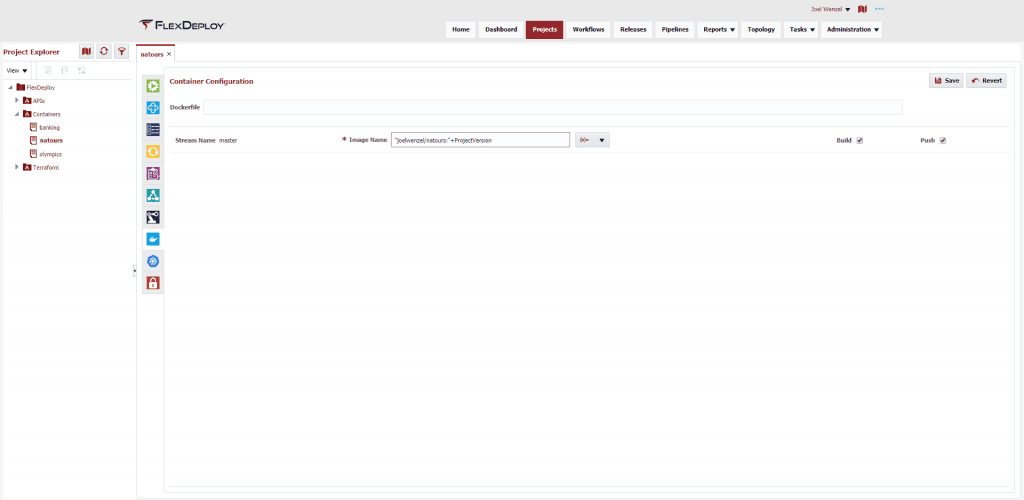Screen dimensions: 1024x500
Task: Click the map icon in Project Explorer
Action: click(x=86, y=52)
